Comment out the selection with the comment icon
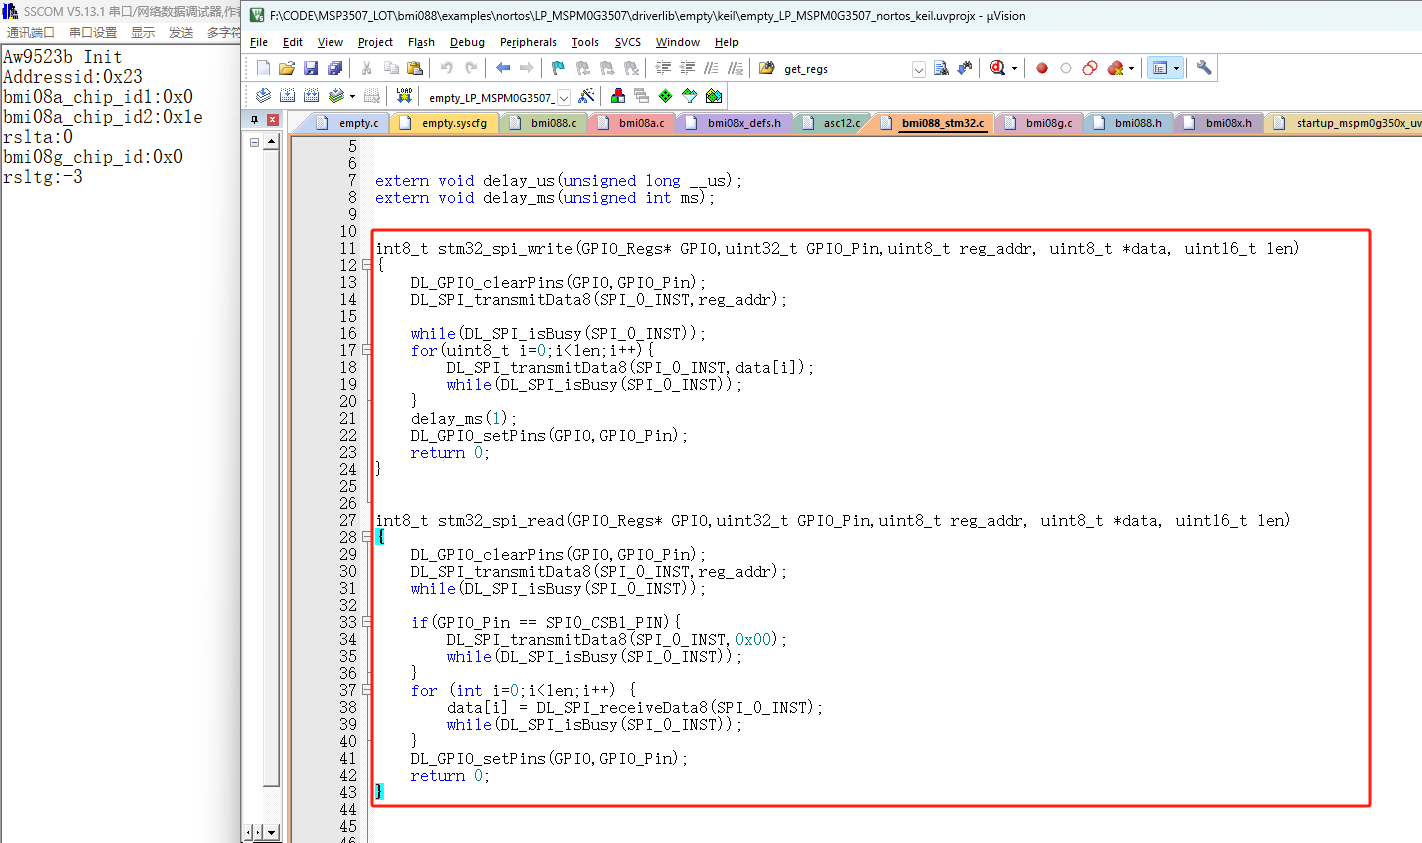This screenshot has width=1422, height=843. pyautogui.click(x=711, y=68)
